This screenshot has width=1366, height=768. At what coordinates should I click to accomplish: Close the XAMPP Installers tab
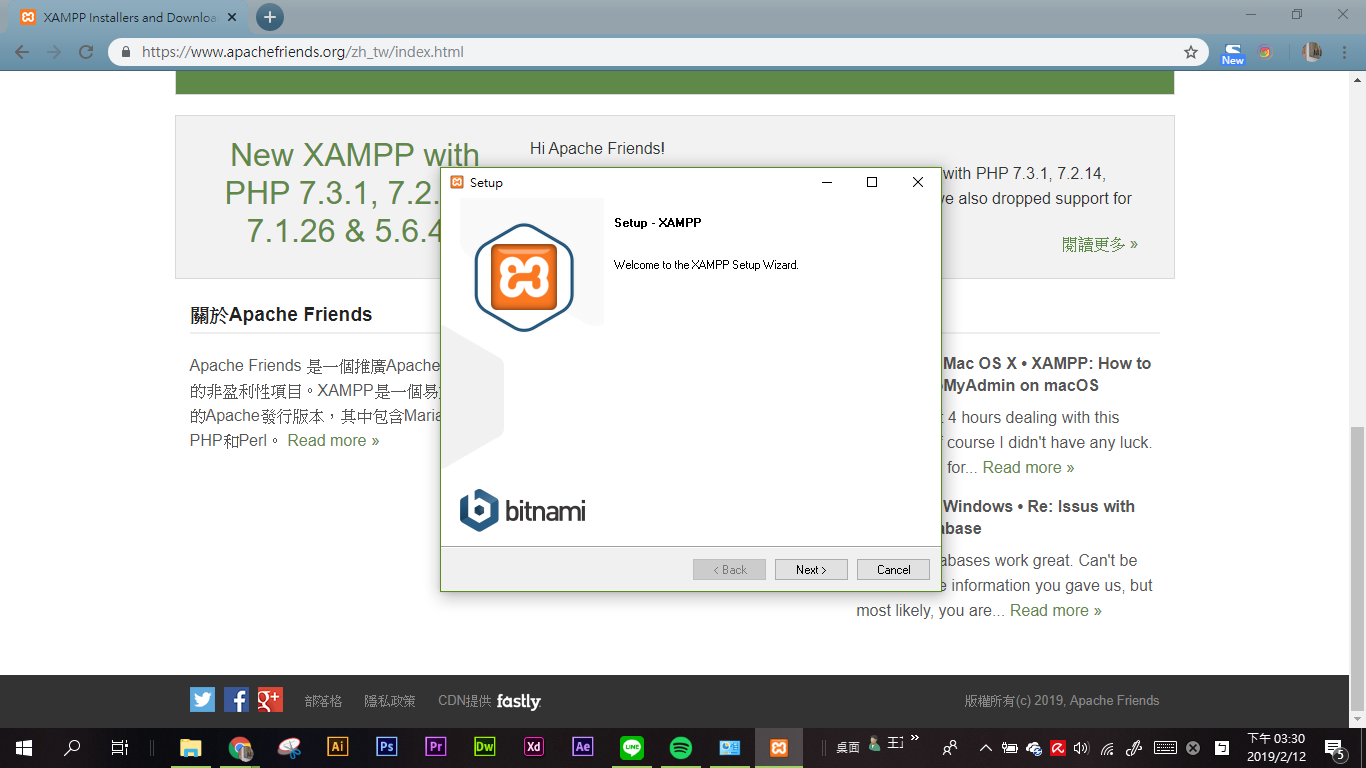[x=234, y=18]
